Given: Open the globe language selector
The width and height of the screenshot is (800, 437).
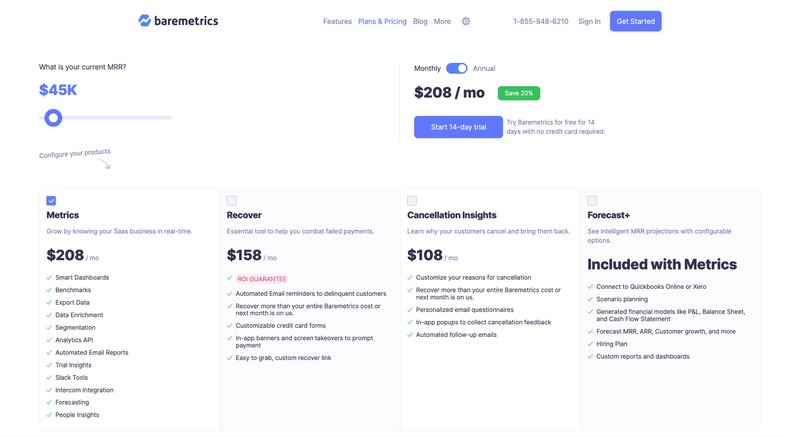Looking at the screenshot, I should [466, 21].
